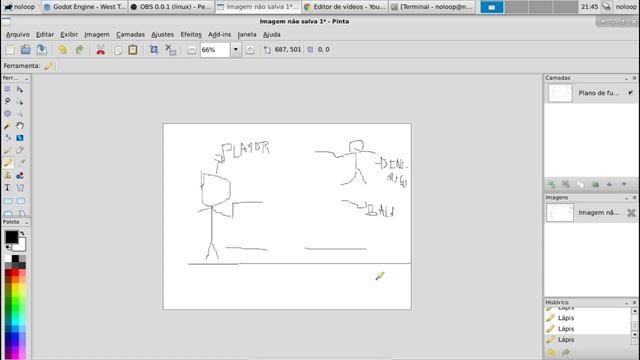Open the Add-ins menu

tap(219, 35)
